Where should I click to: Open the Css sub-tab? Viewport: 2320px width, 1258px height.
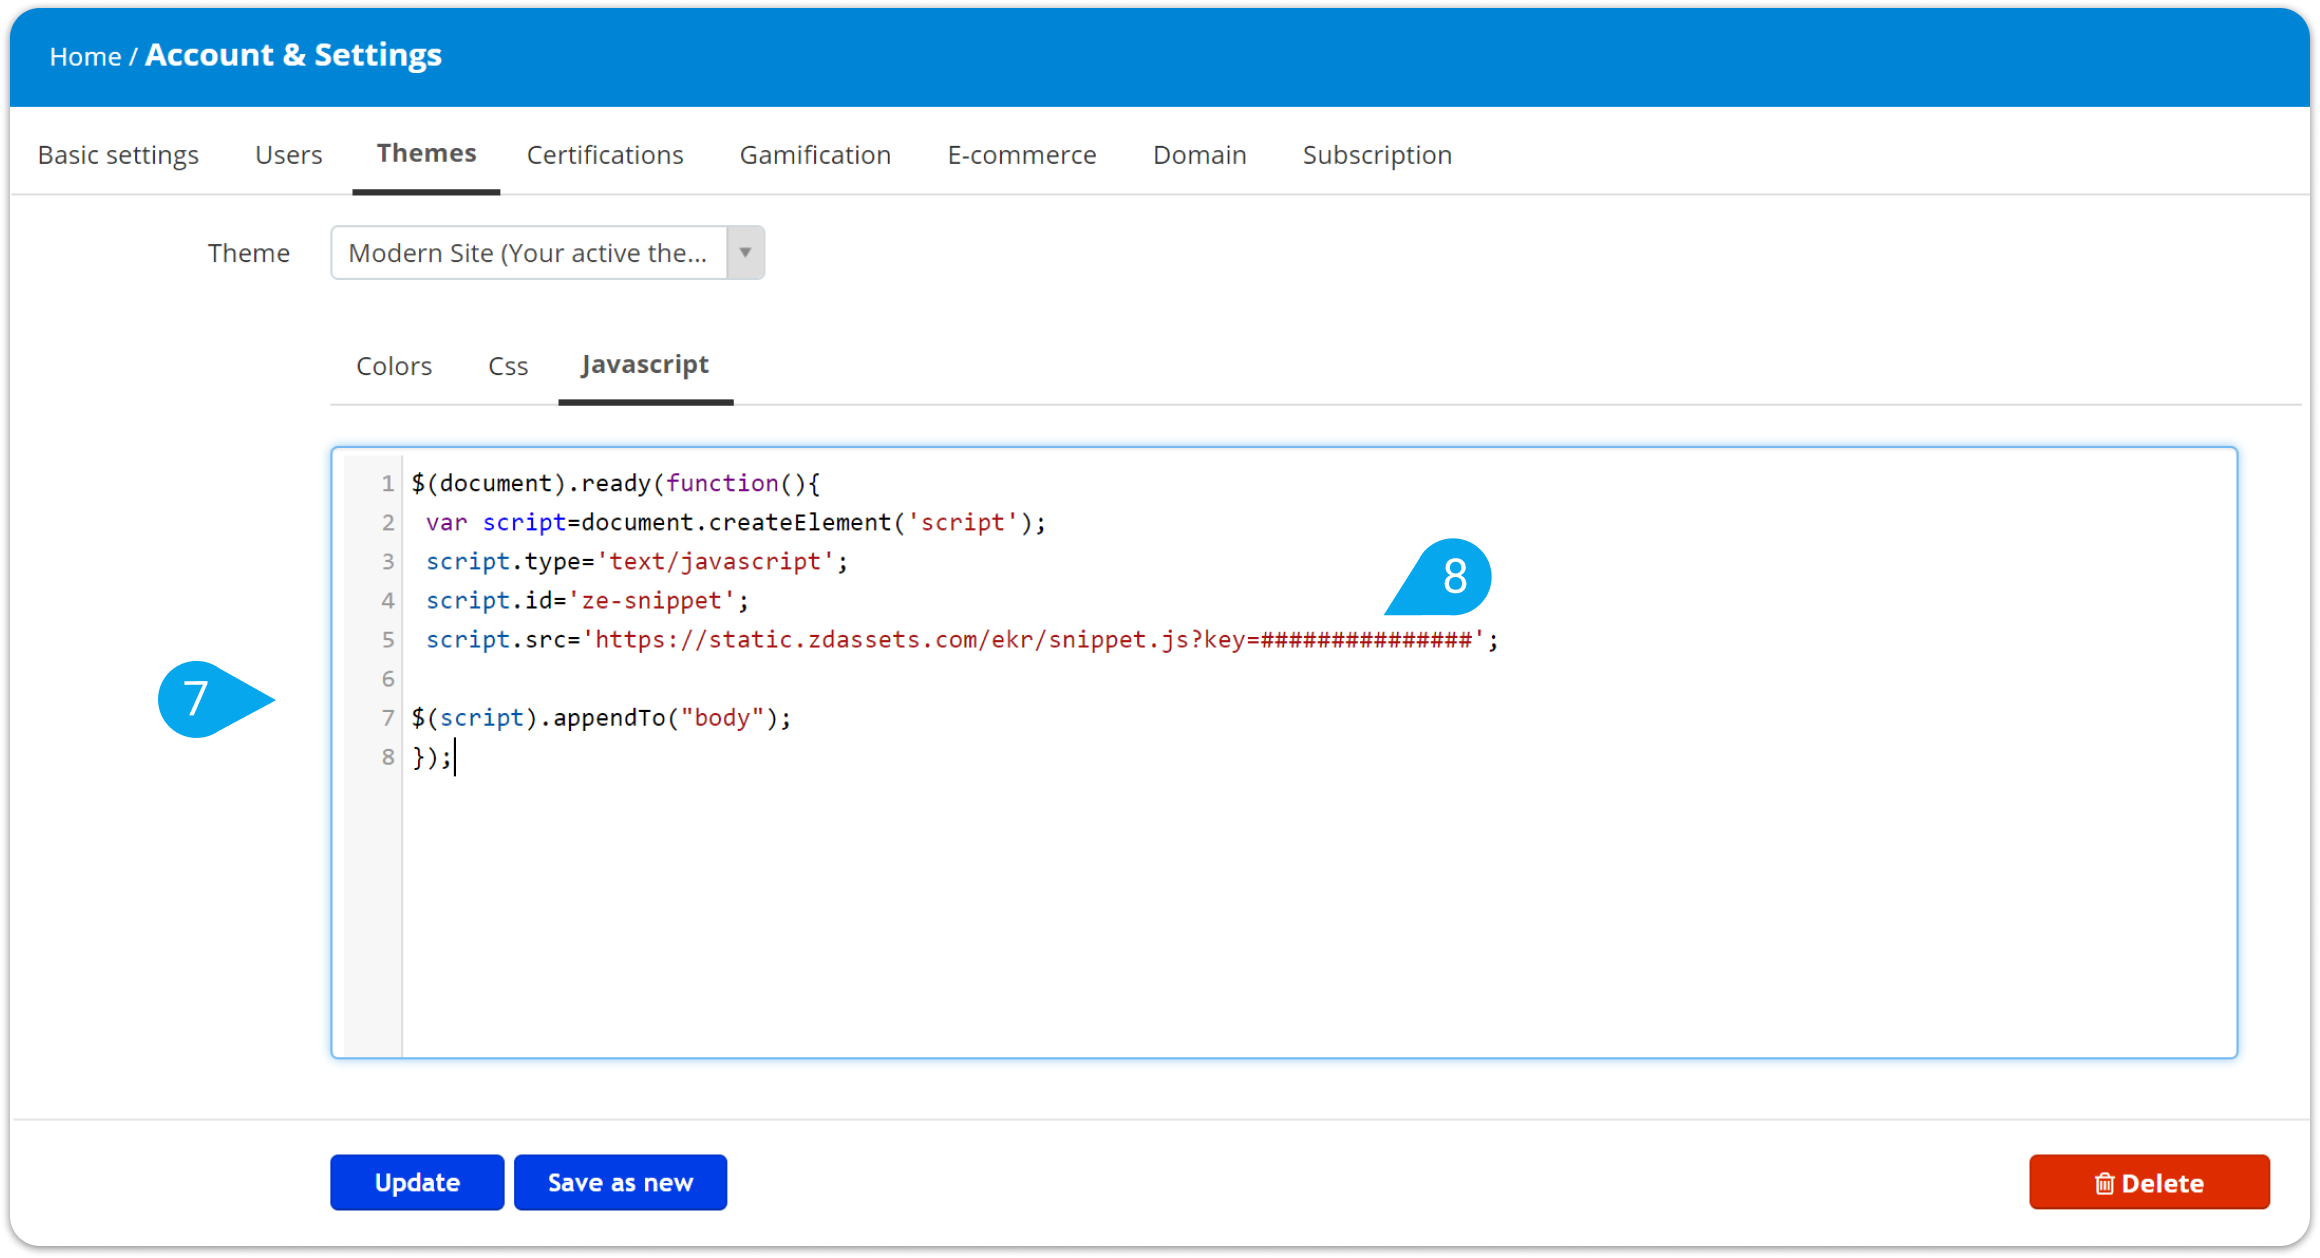pyautogui.click(x=508, y=366)
